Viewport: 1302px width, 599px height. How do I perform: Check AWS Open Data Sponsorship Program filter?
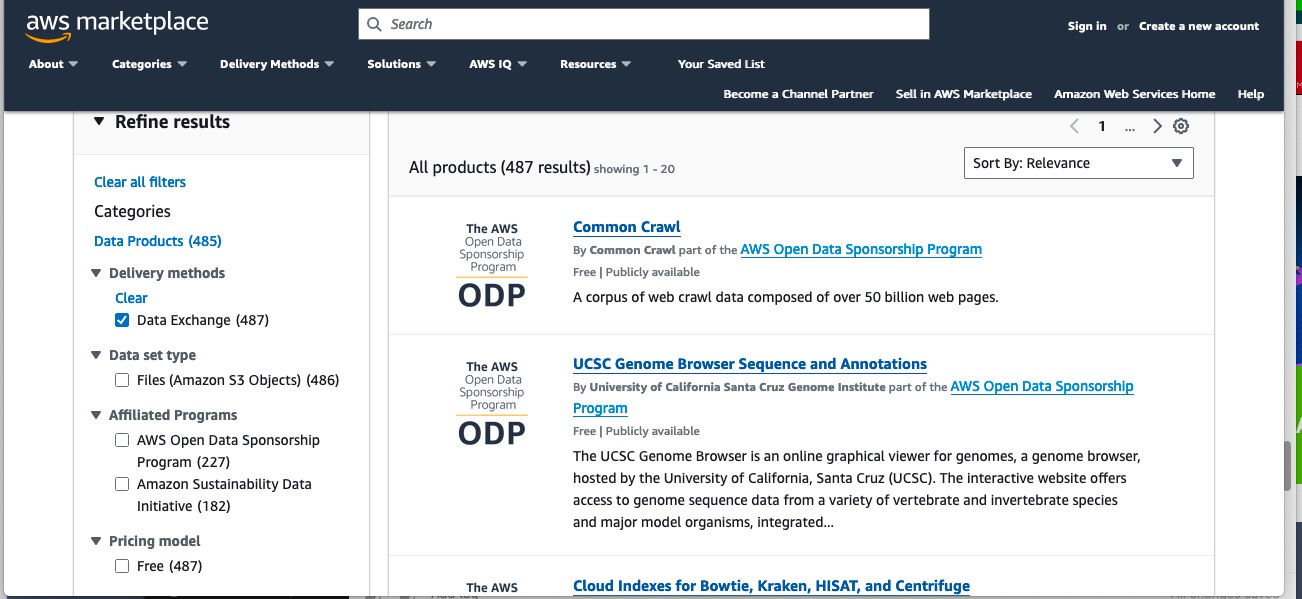coord(121,439)
